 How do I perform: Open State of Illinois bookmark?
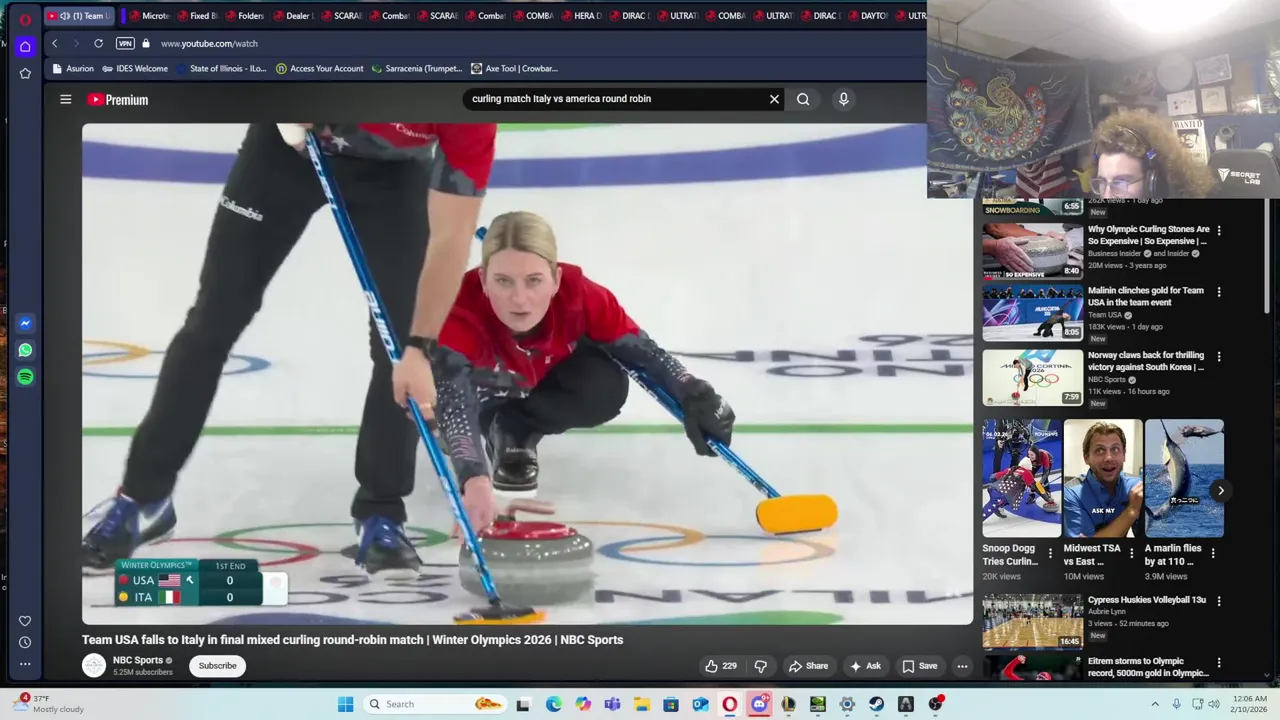[221, 69]
